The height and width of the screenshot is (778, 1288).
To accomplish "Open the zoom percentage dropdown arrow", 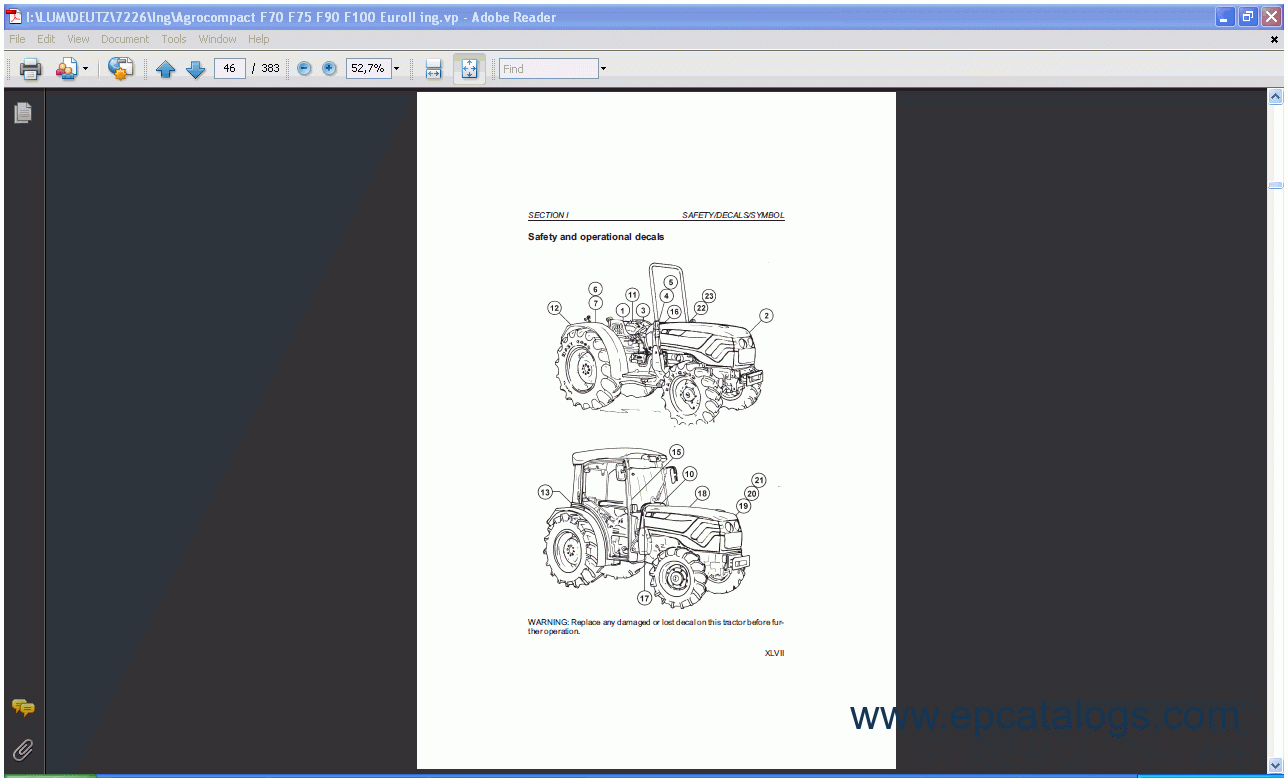I will pos(396,69).
